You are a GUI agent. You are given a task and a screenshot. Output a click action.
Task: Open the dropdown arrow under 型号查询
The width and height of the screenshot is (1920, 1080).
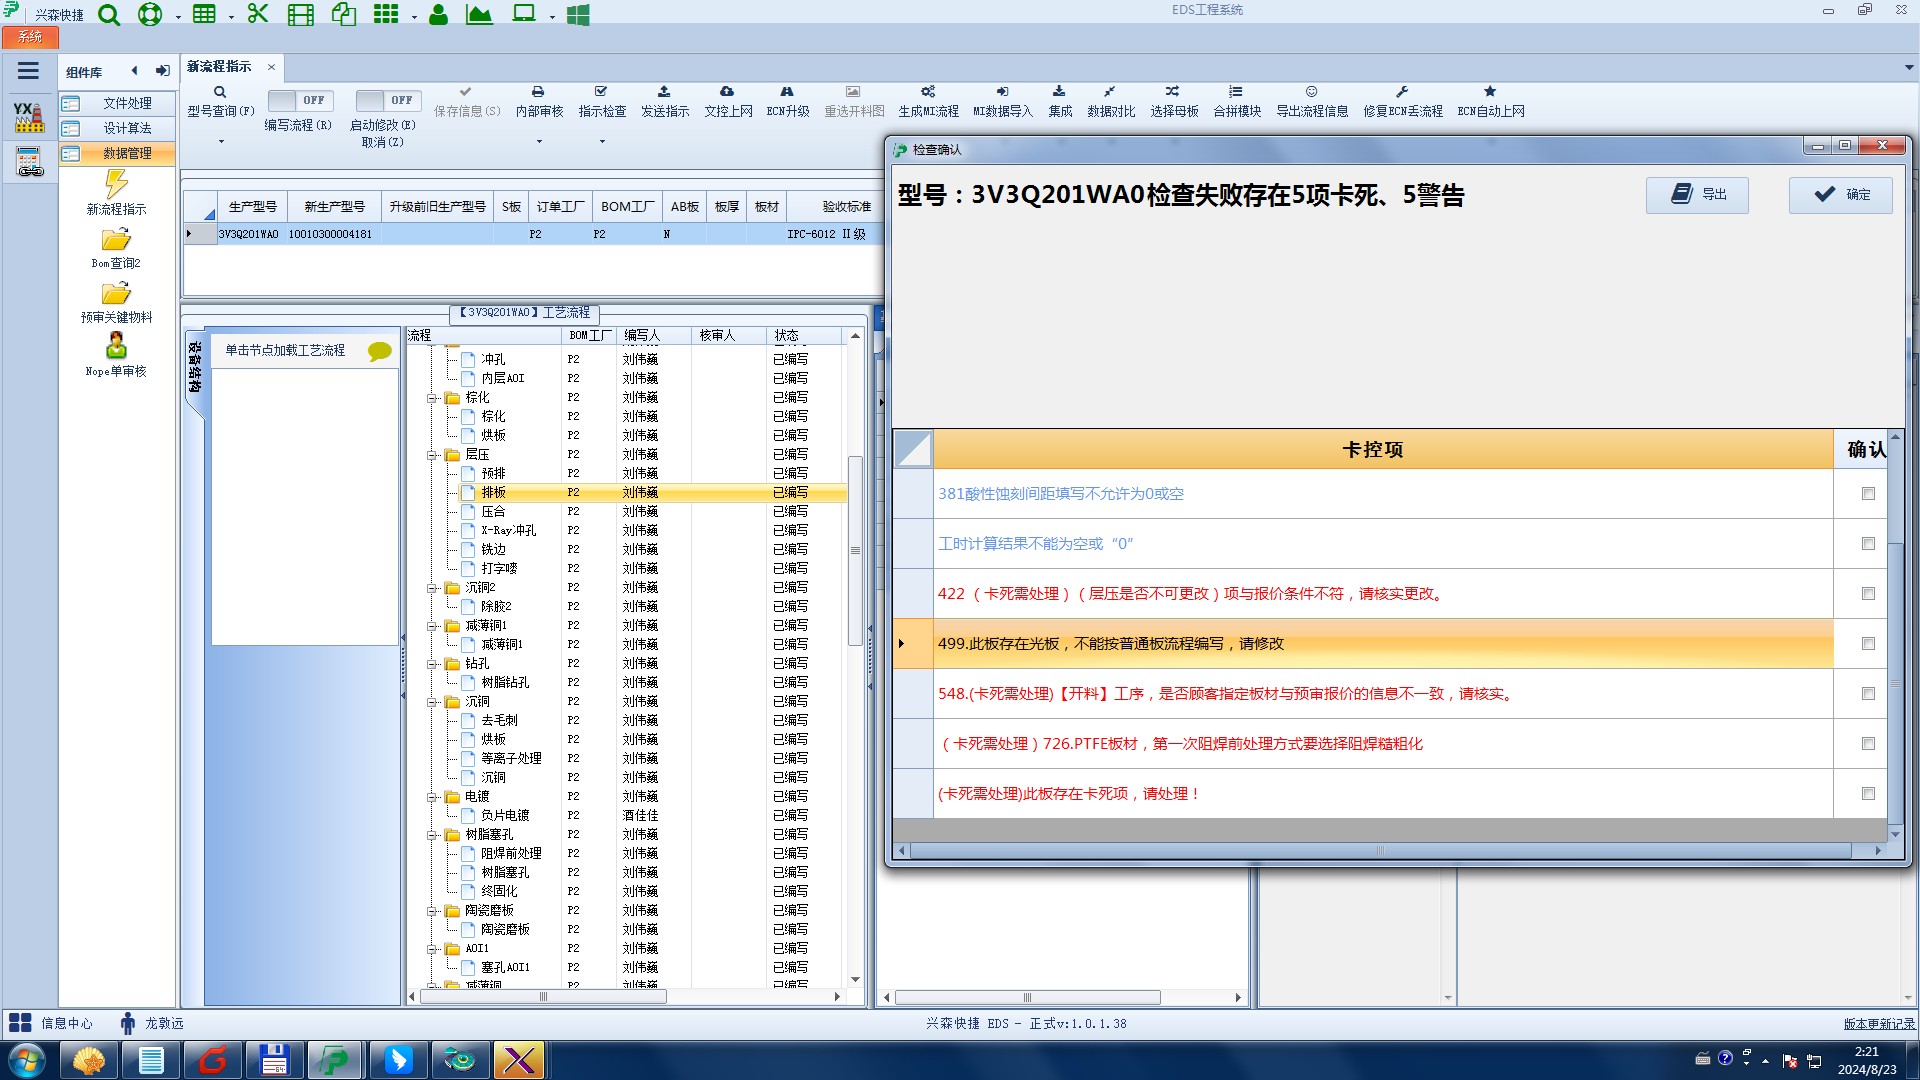pyautogui.click(x=221, y=141)
